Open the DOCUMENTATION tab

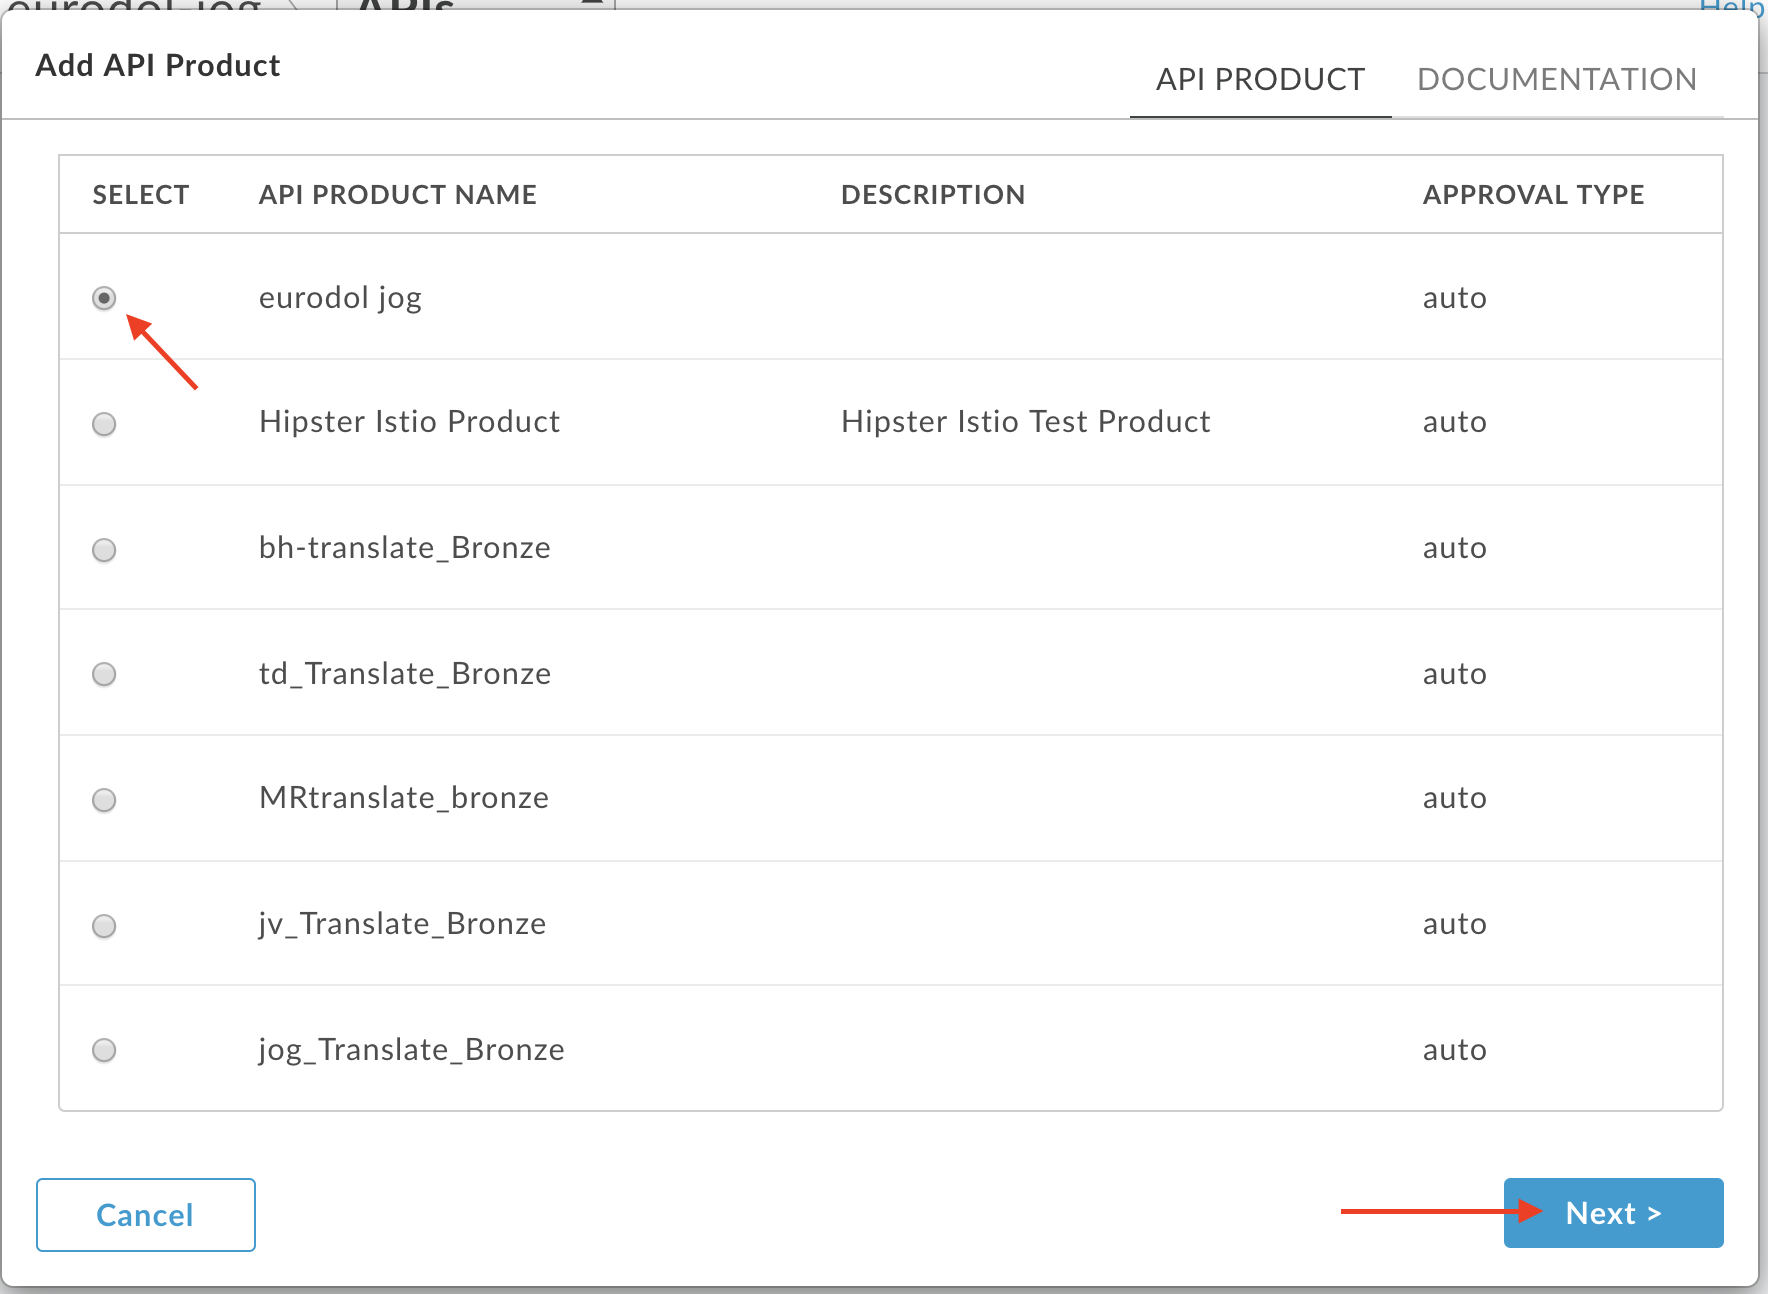click(x=1557, y=80)
